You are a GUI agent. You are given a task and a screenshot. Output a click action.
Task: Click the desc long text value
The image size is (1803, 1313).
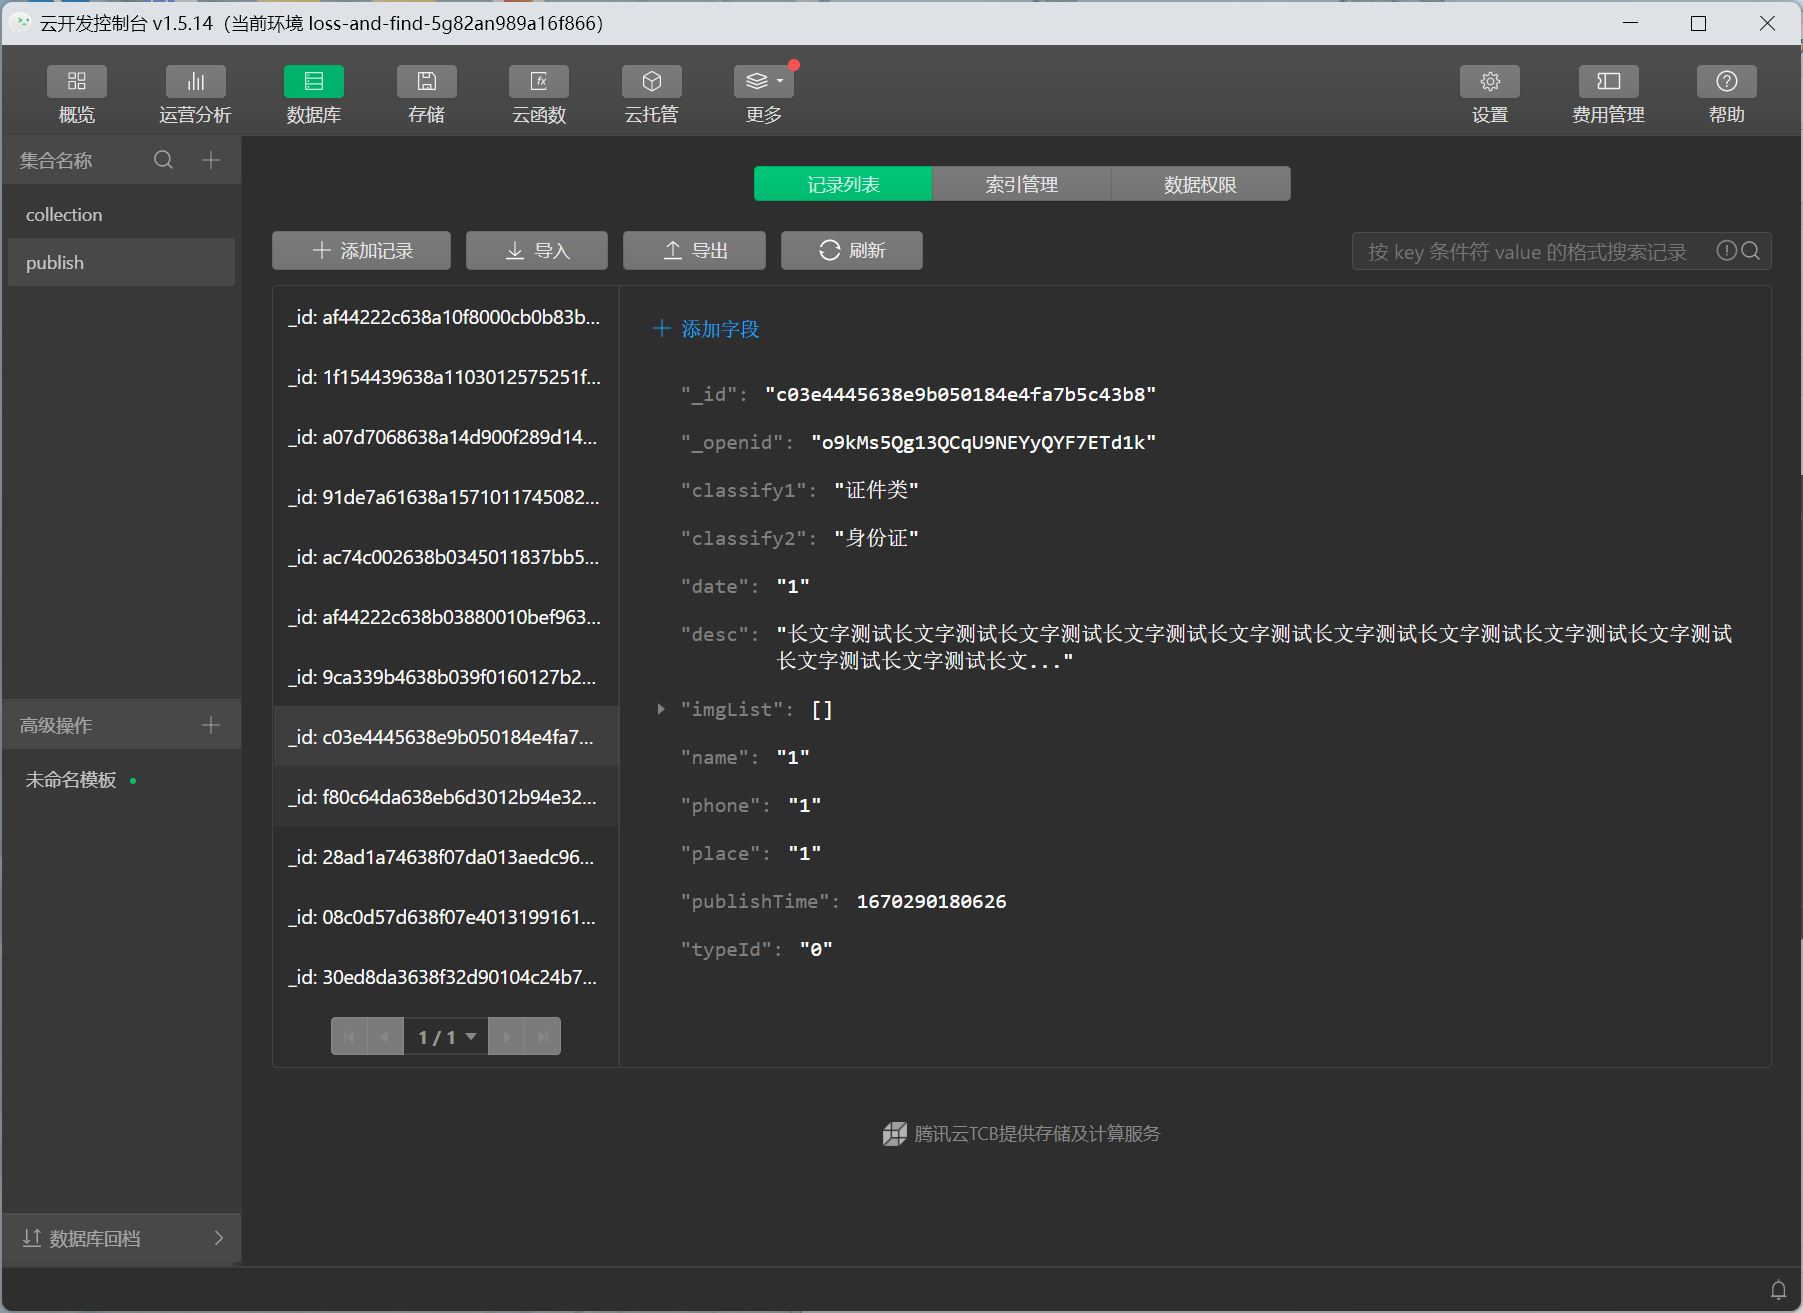click(1254, 647)
